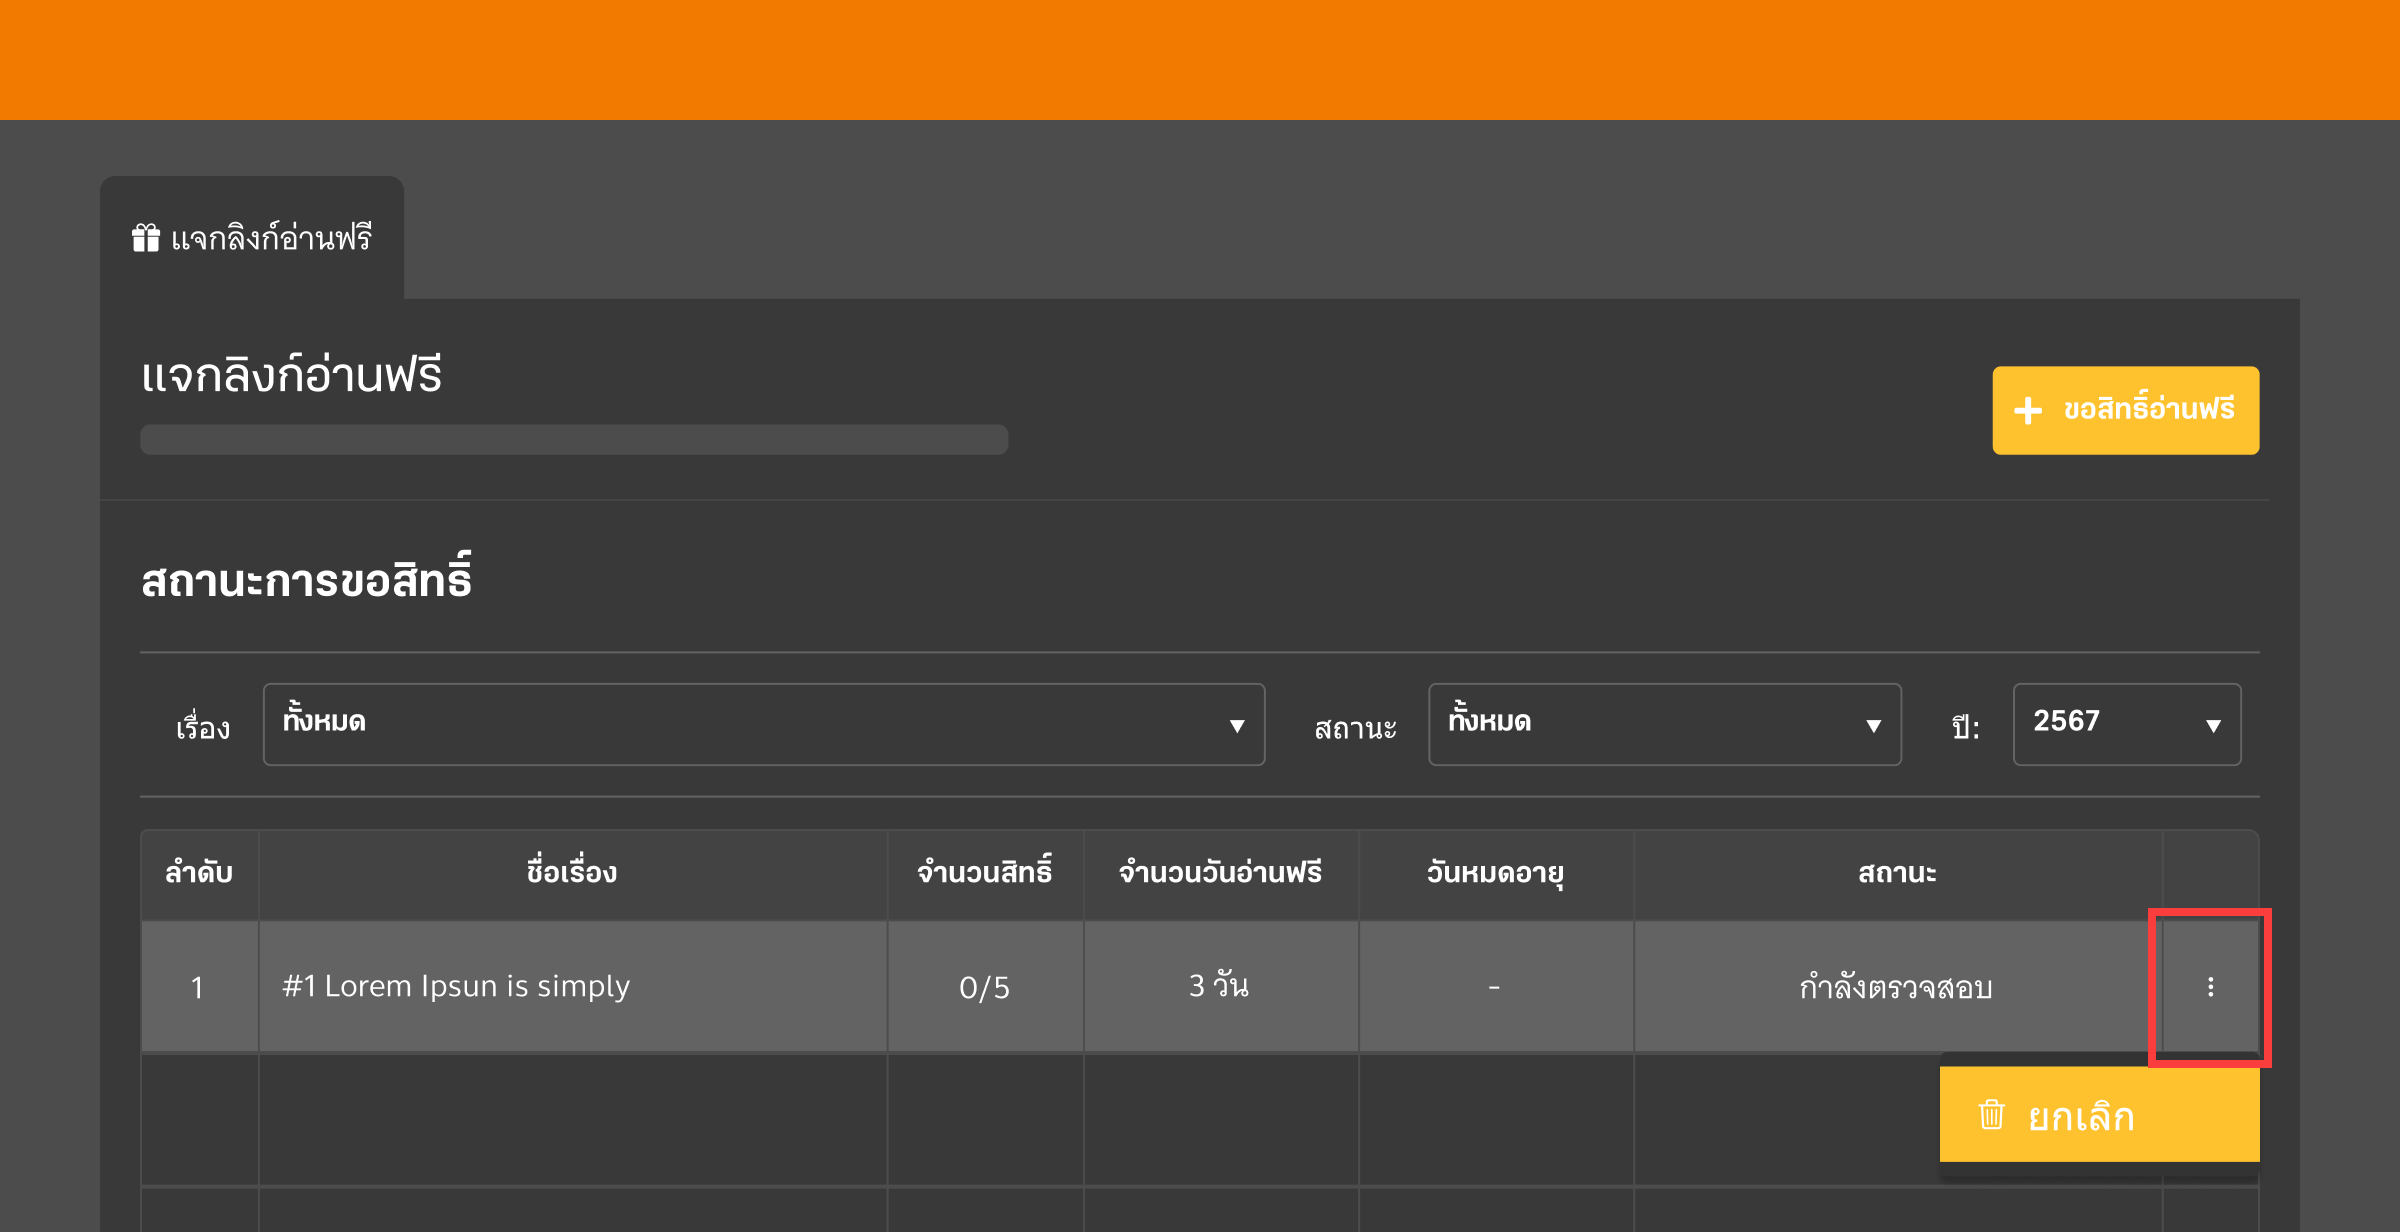Click the จำนวนวันอ่านฟรี column header
2400x1232 pixels.
click(1221, 873)
